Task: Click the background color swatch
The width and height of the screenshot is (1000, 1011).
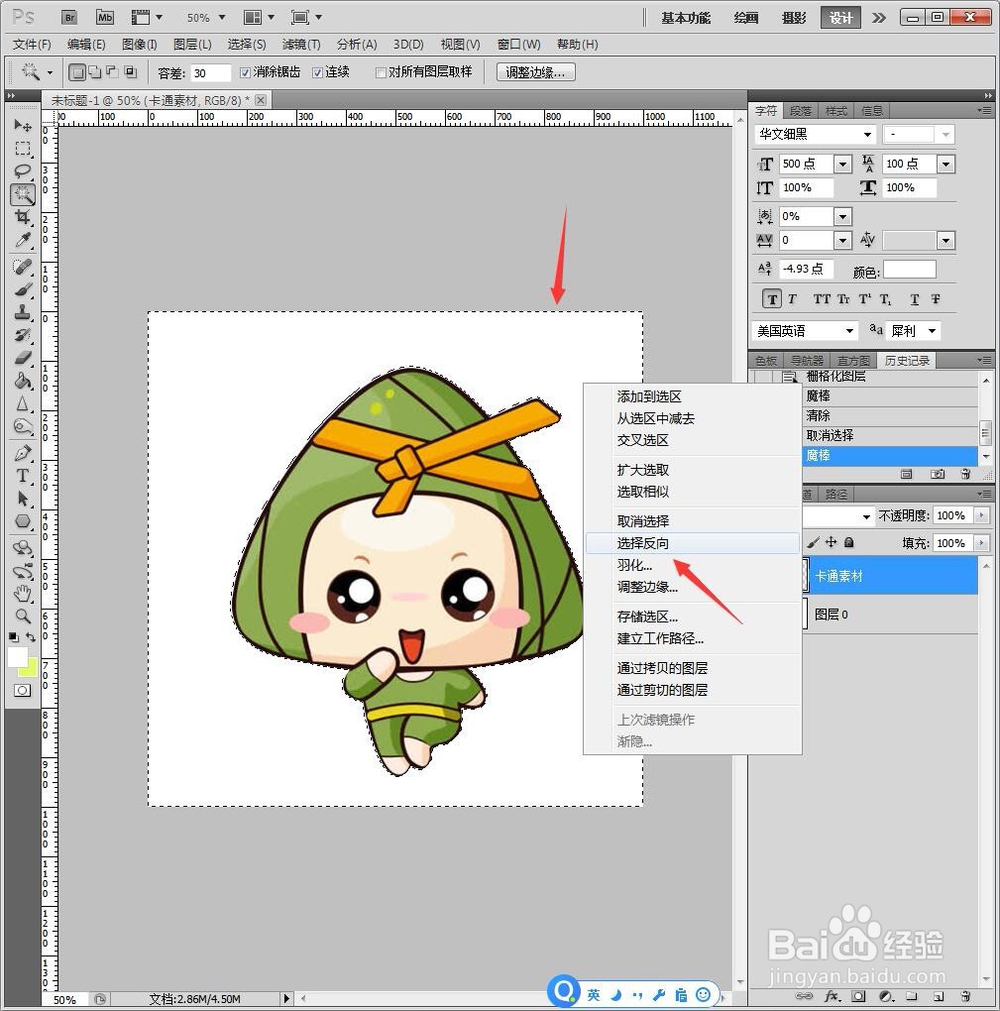Action: 31,671
